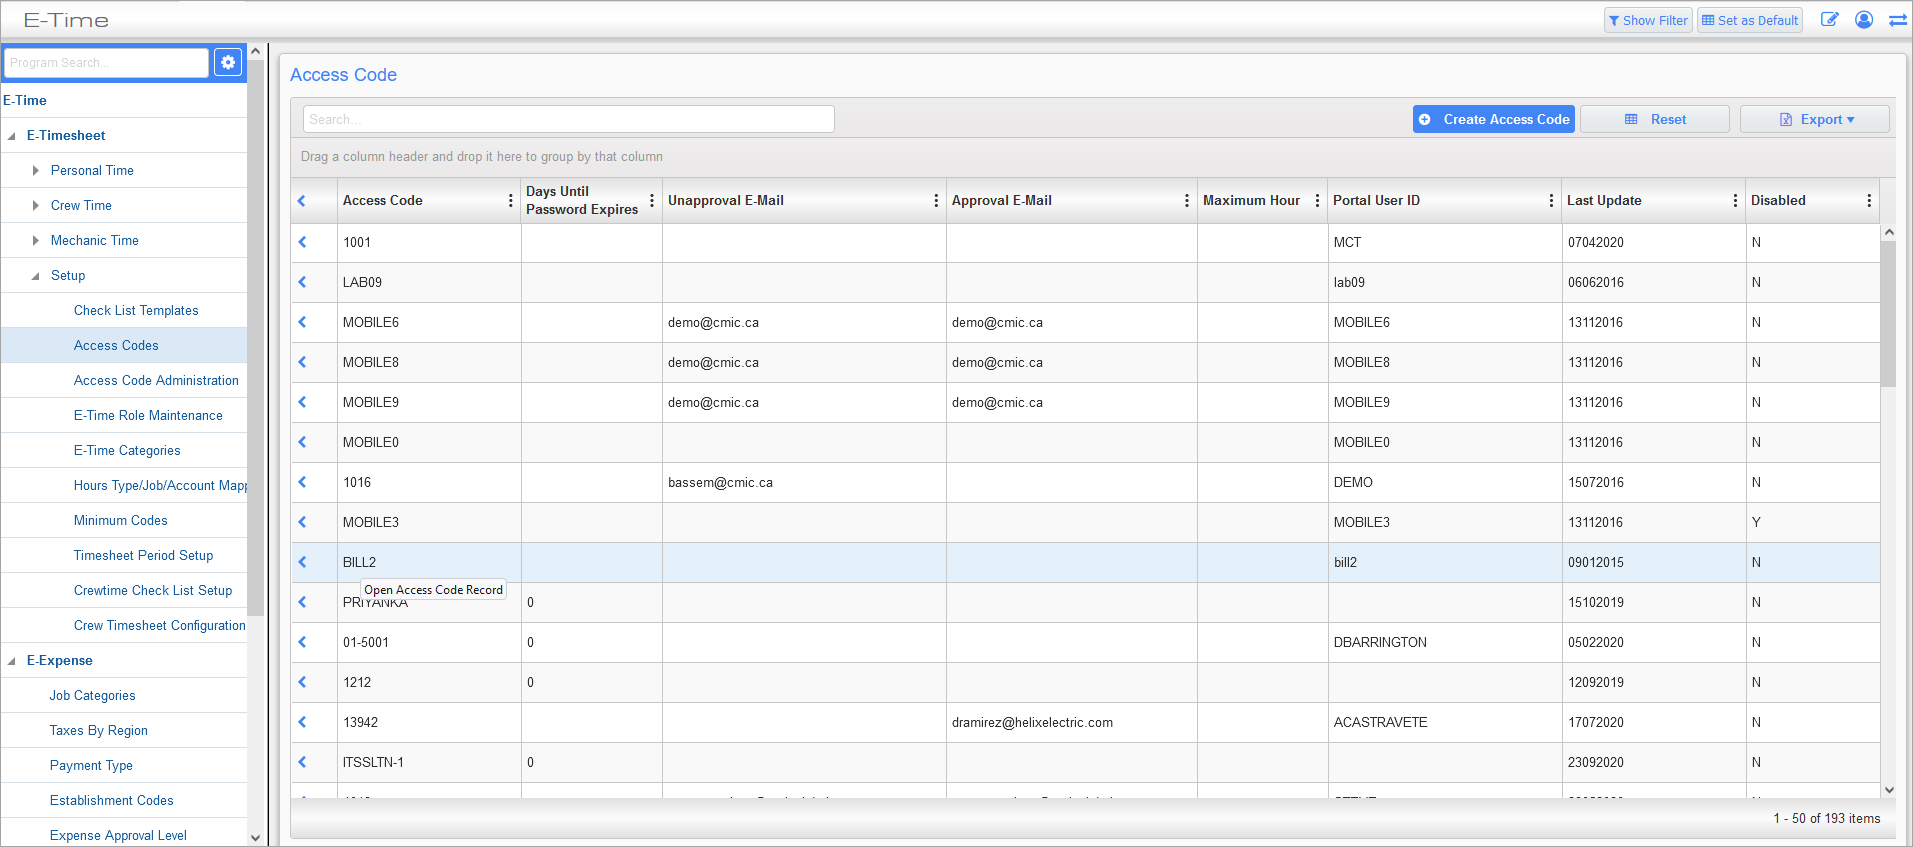Expand the Mechanic Time tree node
The height and width of the screenshot is (847, 1913).
[36, 241]
